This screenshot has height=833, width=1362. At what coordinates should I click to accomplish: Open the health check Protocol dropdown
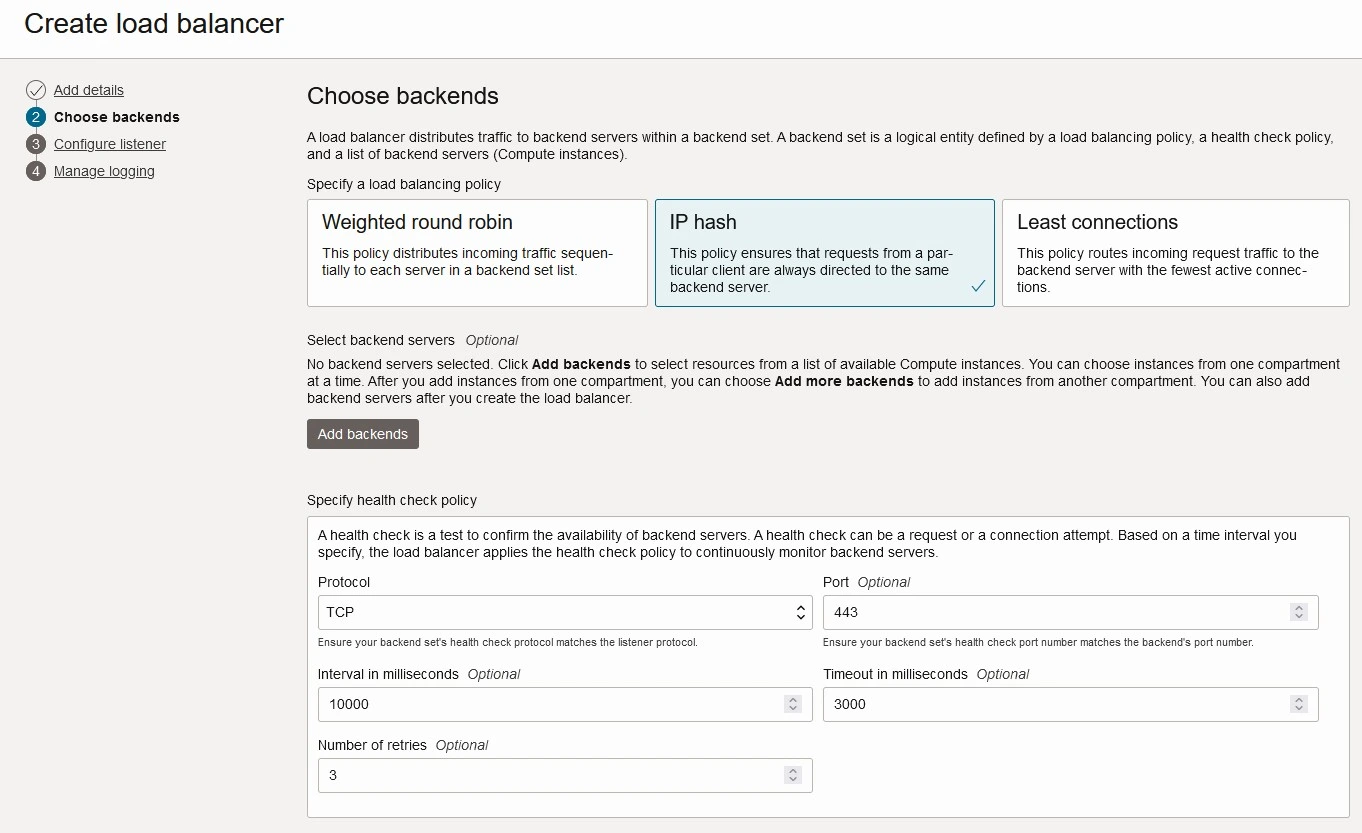[x=564, y=613]
